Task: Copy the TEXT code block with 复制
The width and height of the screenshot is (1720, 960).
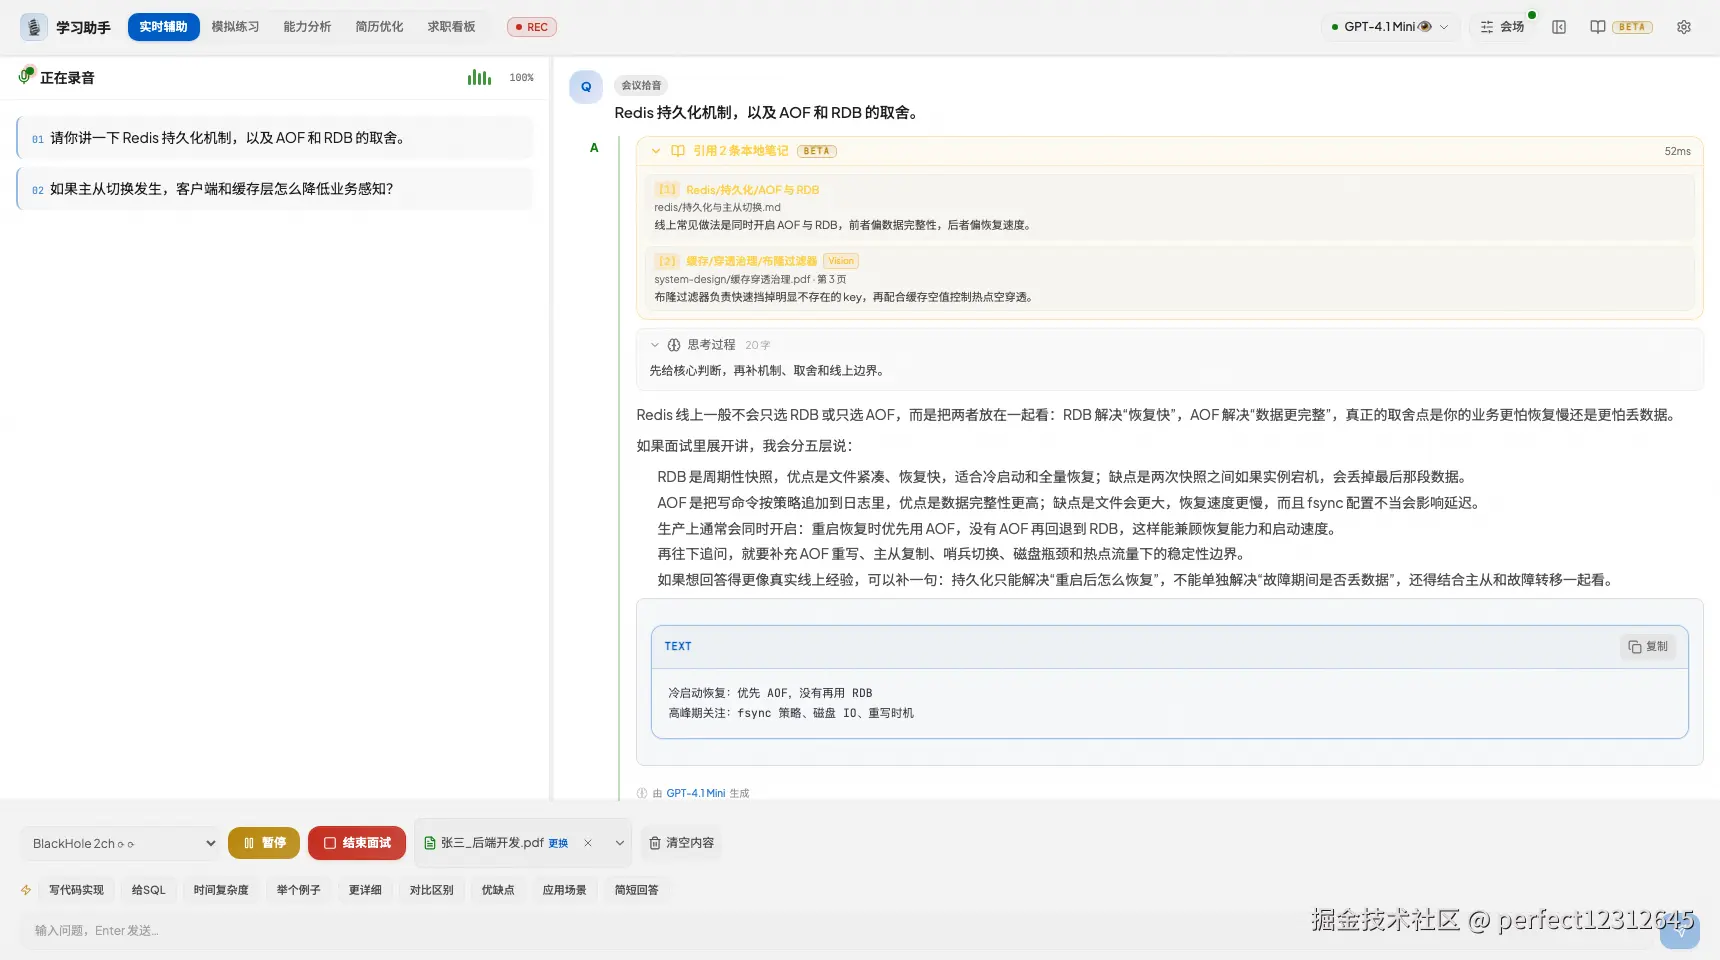Action: (1648, 647)
